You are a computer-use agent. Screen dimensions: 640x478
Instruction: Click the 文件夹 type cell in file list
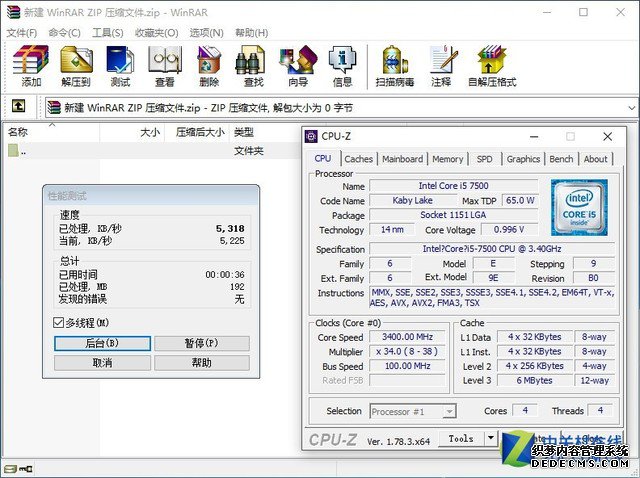(249, 151)
